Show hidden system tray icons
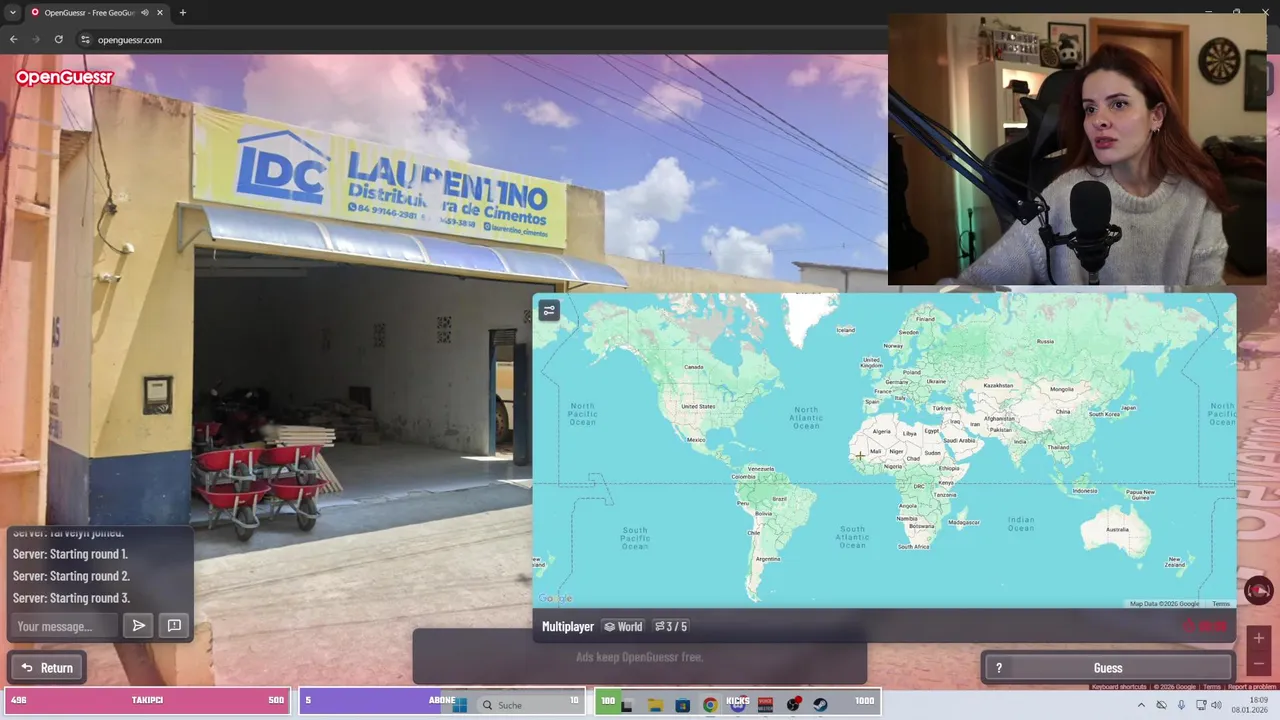 coord(1141,705)
